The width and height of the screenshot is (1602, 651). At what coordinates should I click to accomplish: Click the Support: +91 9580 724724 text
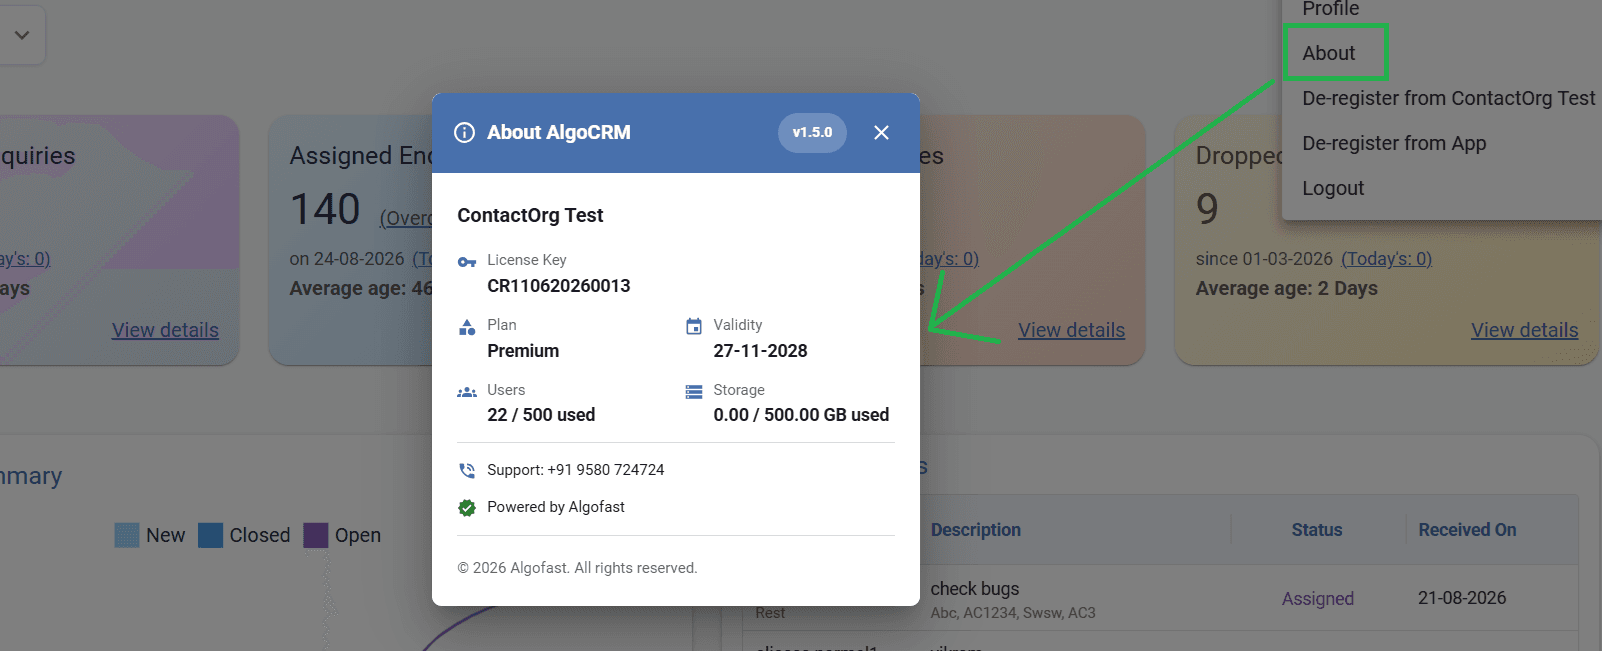click(x=576, y=470)
